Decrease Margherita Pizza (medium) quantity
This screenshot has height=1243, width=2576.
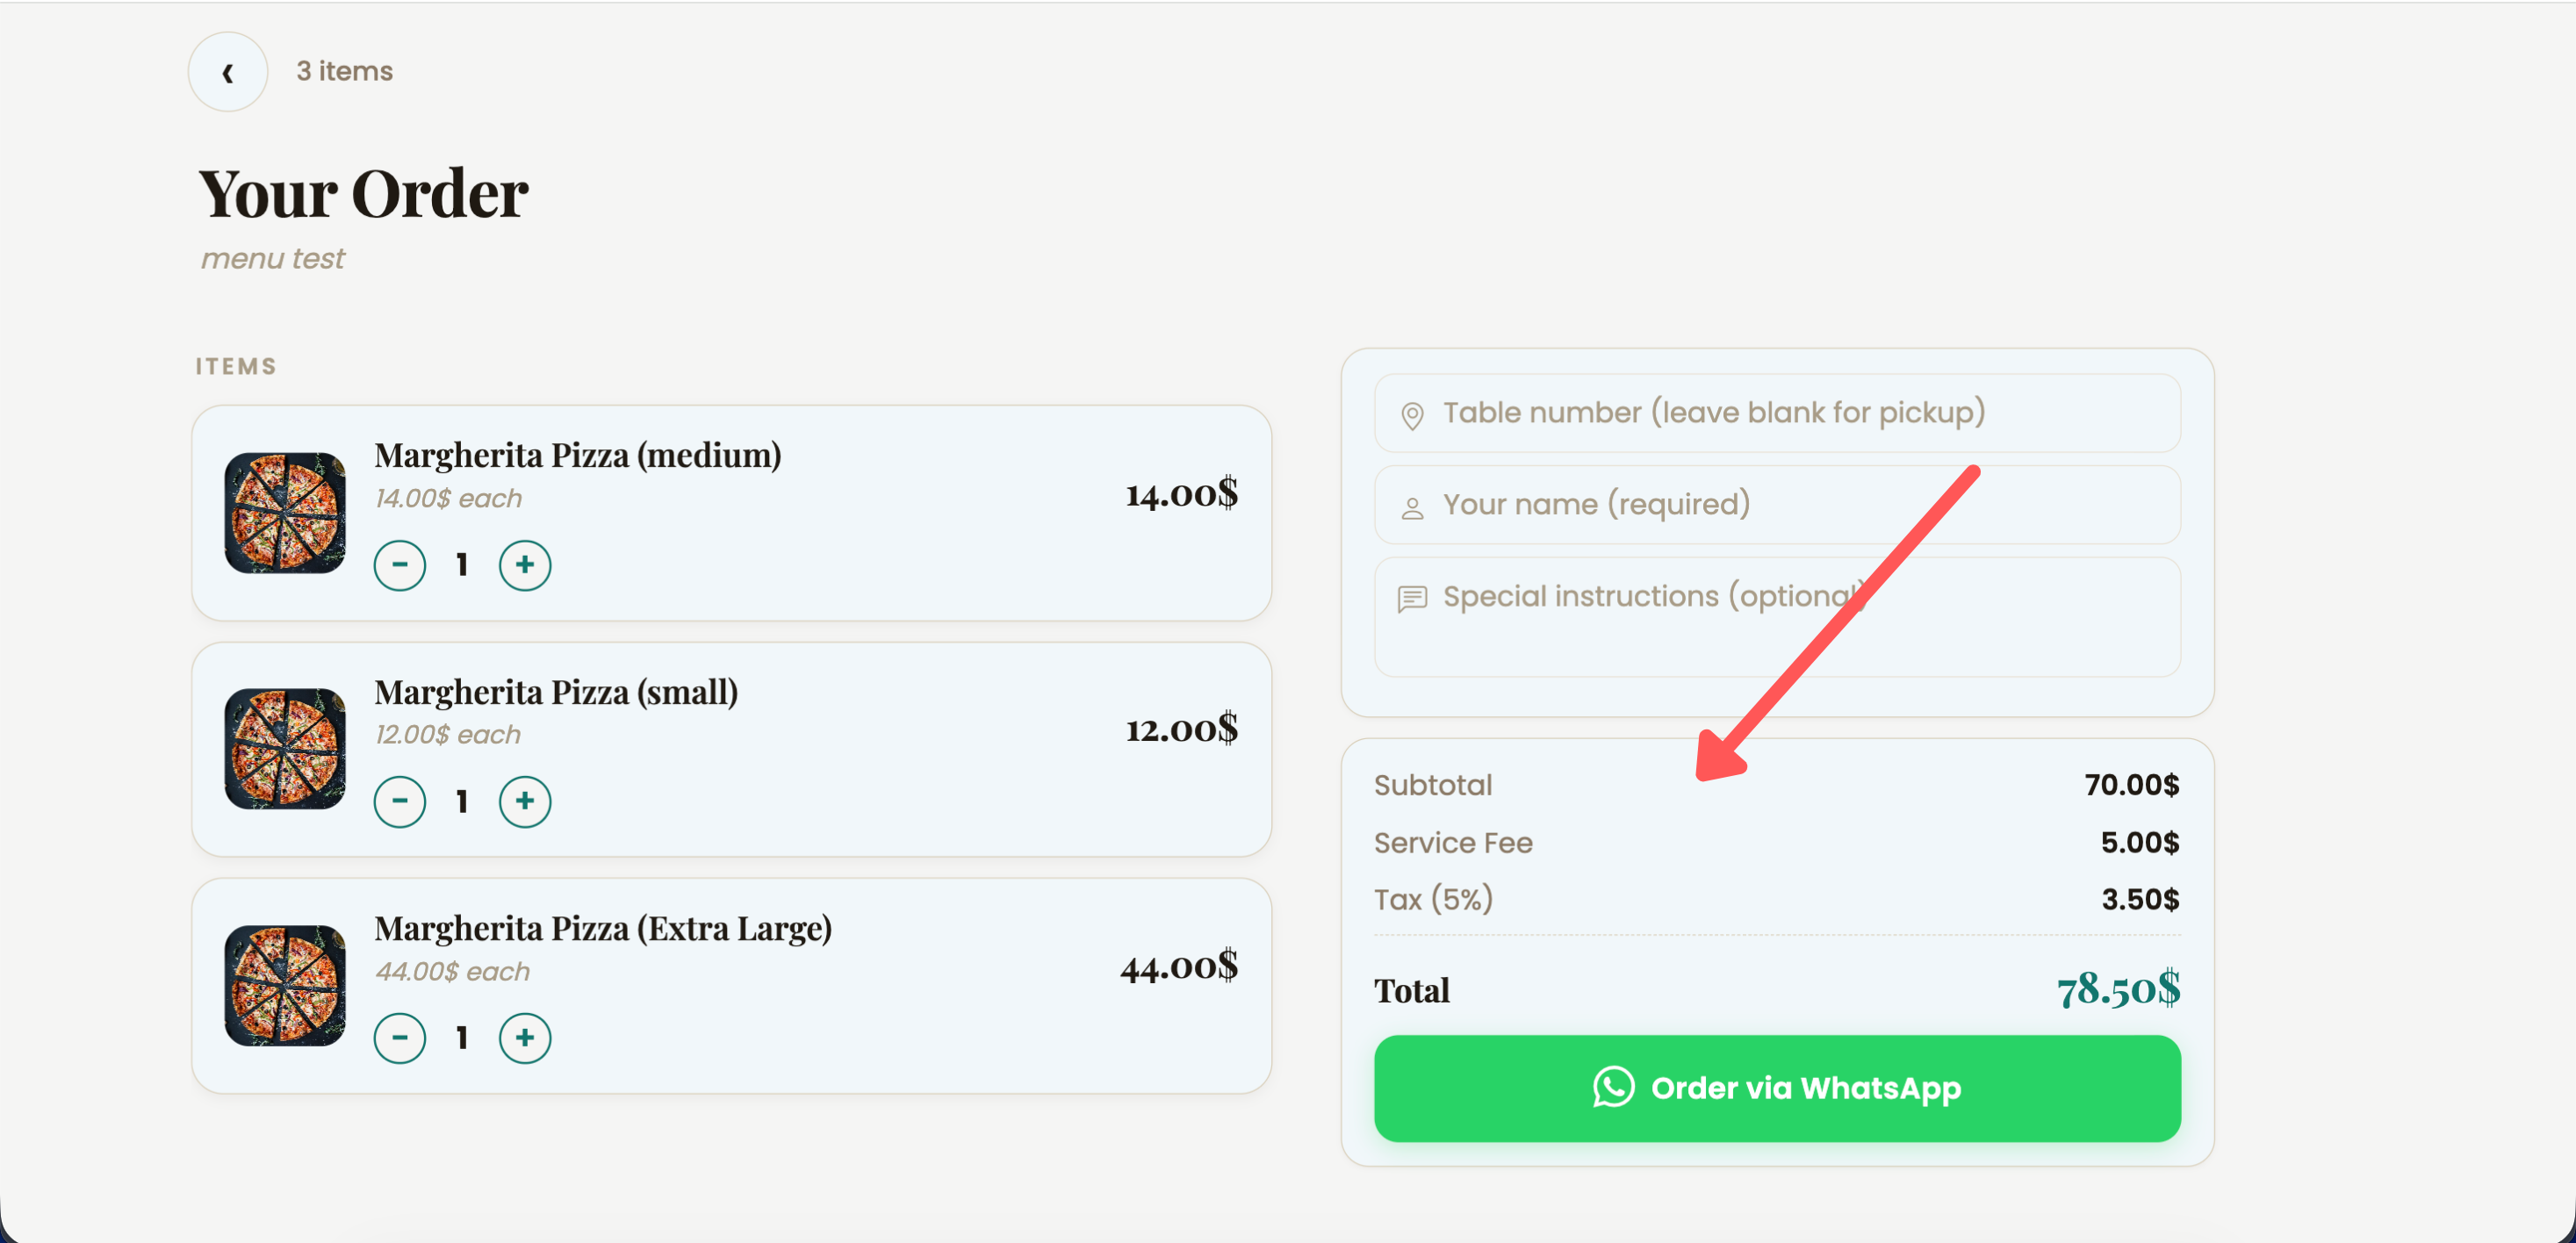pos(400,565)
